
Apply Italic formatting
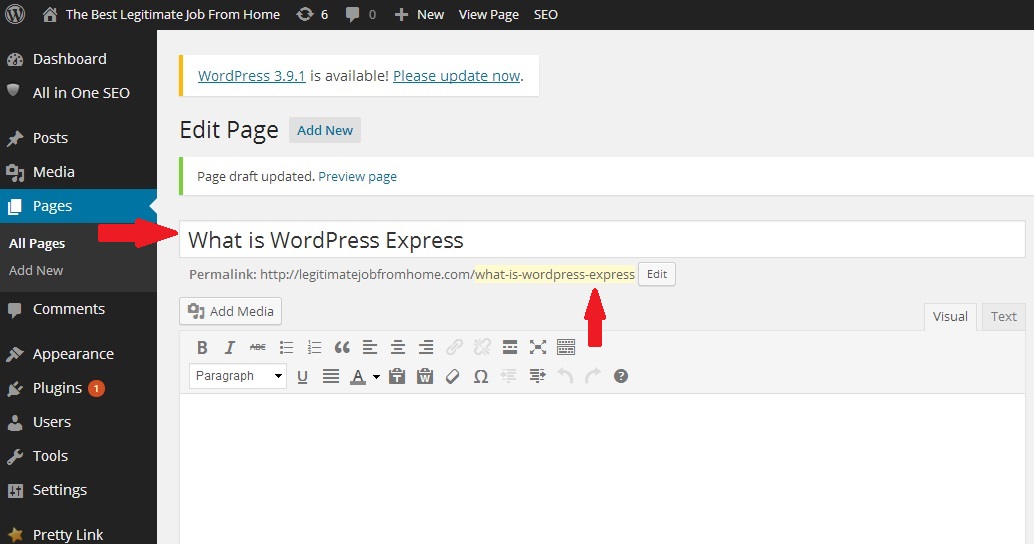click(x=229, y=348)
